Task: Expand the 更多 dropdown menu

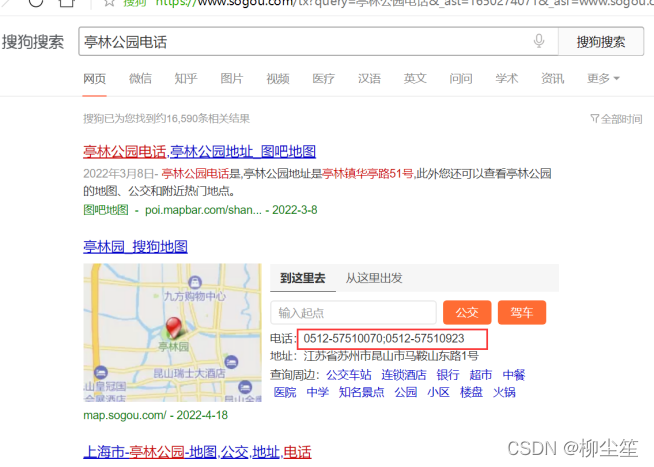Action: (x=603, y=78)
